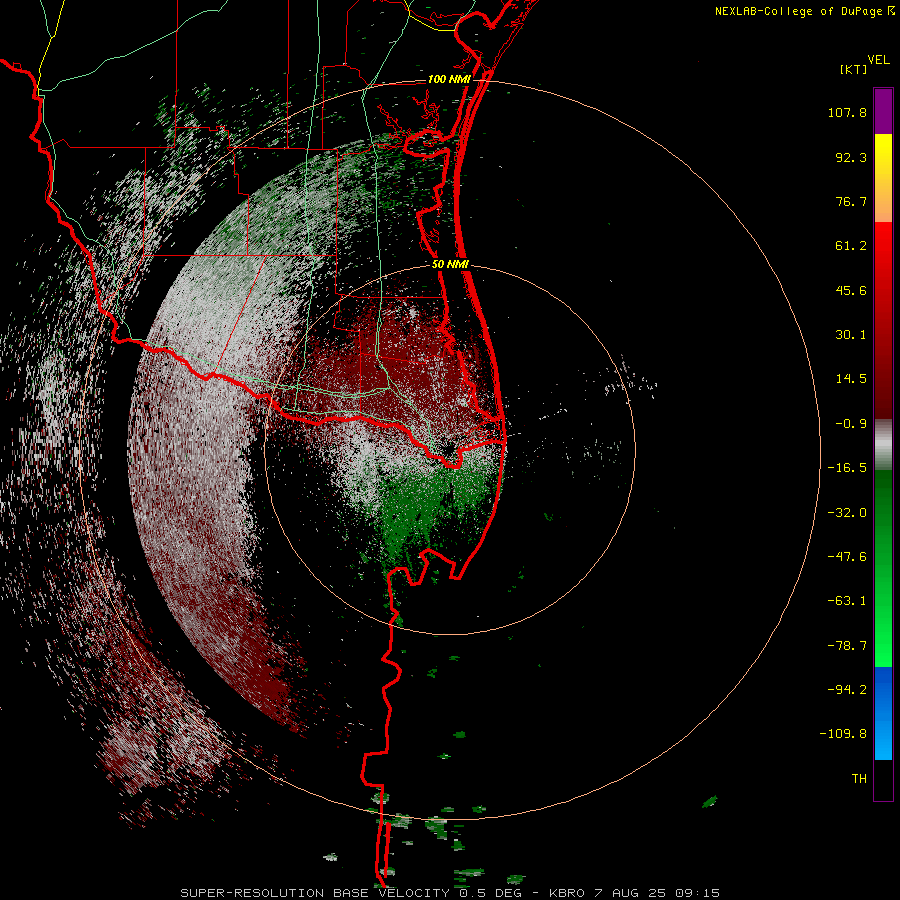Click the 50 NMI range ring label

(x=450, y=265)
